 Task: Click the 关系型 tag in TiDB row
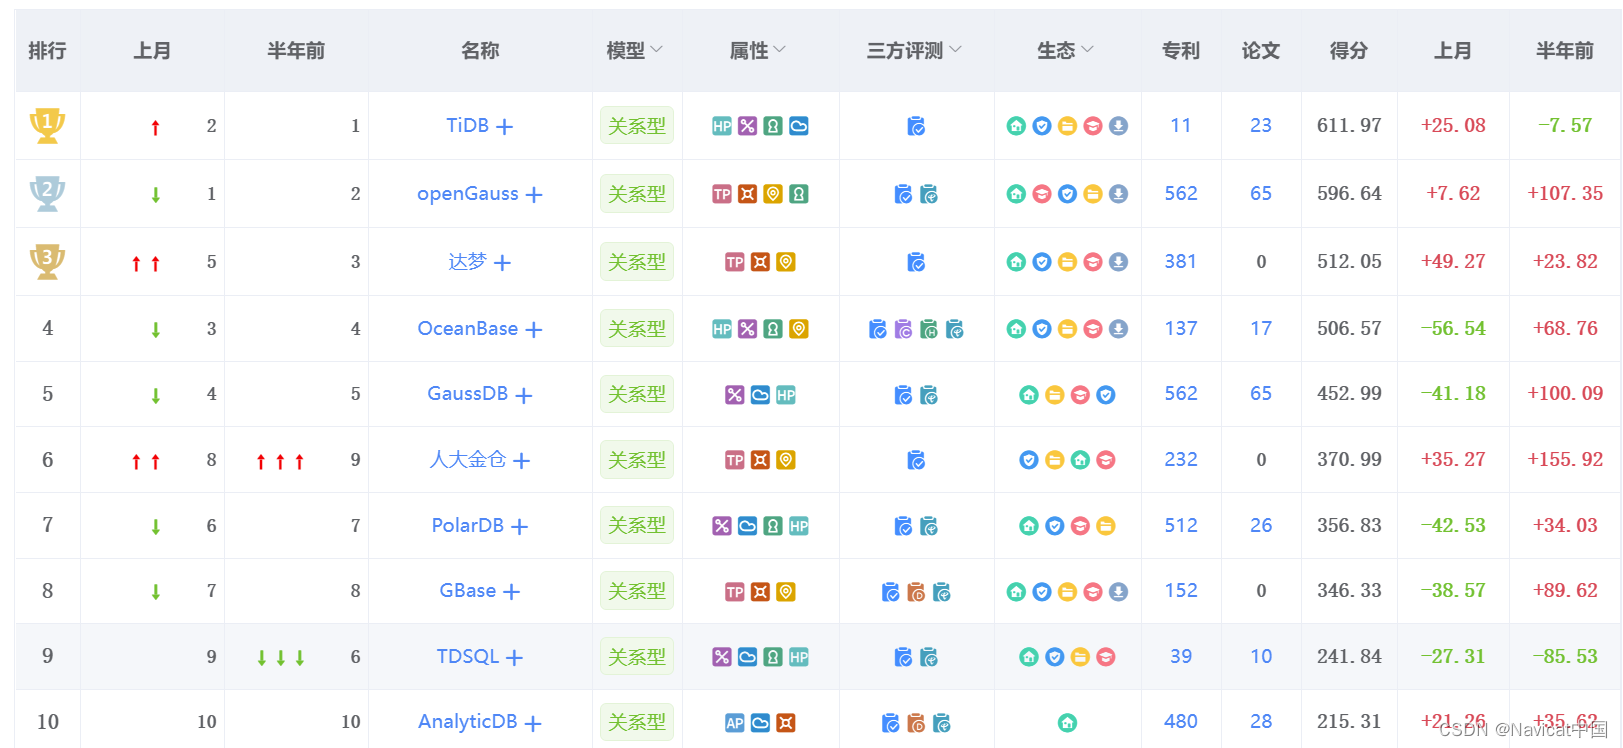pyautogui.click(x=637, y=126)
